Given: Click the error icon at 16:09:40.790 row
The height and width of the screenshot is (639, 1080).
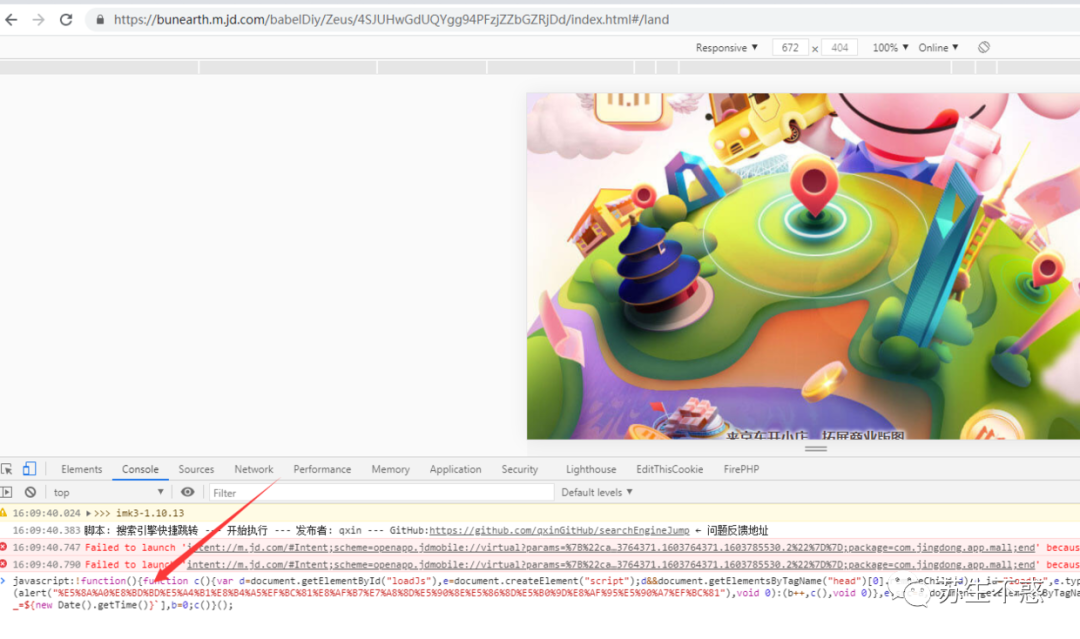Looking at the screenshot, I should [x=3, y=564].
